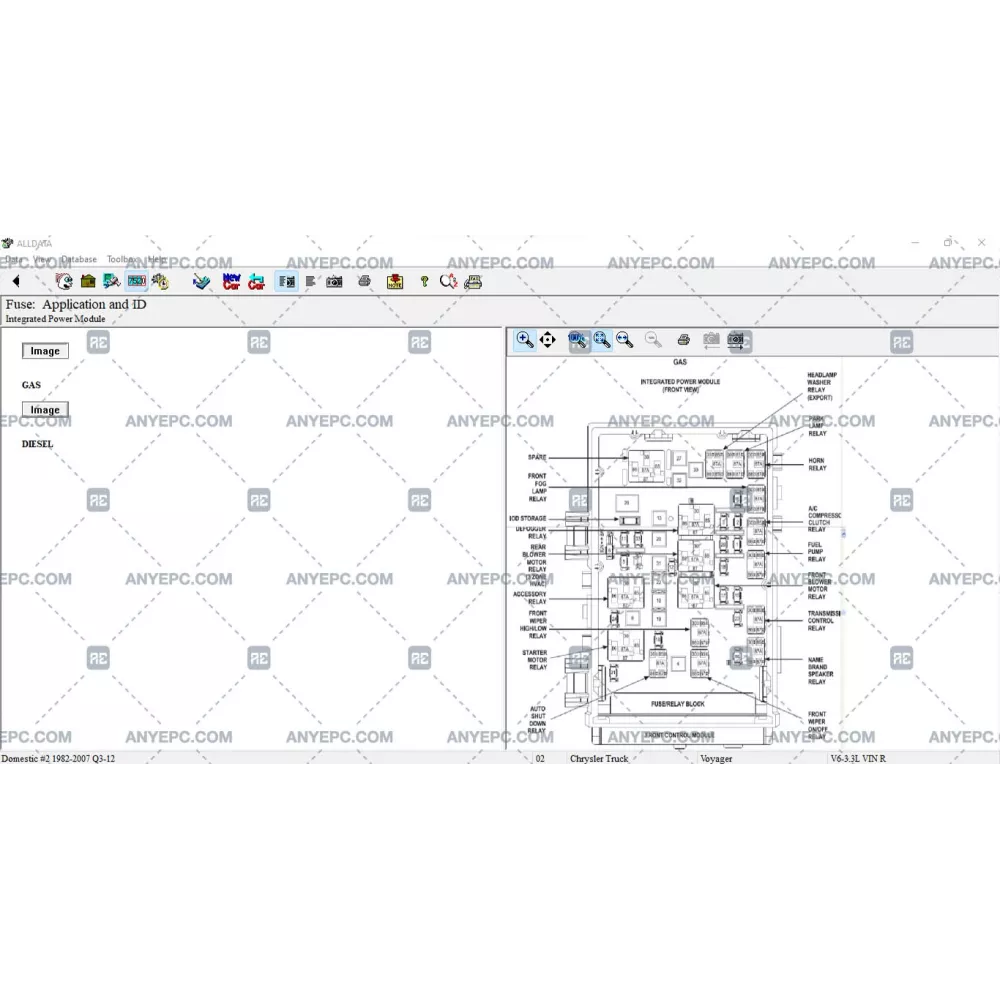Click the key icon in toolbar
The image size is (1000, 1000).
(x=424, y=282)
